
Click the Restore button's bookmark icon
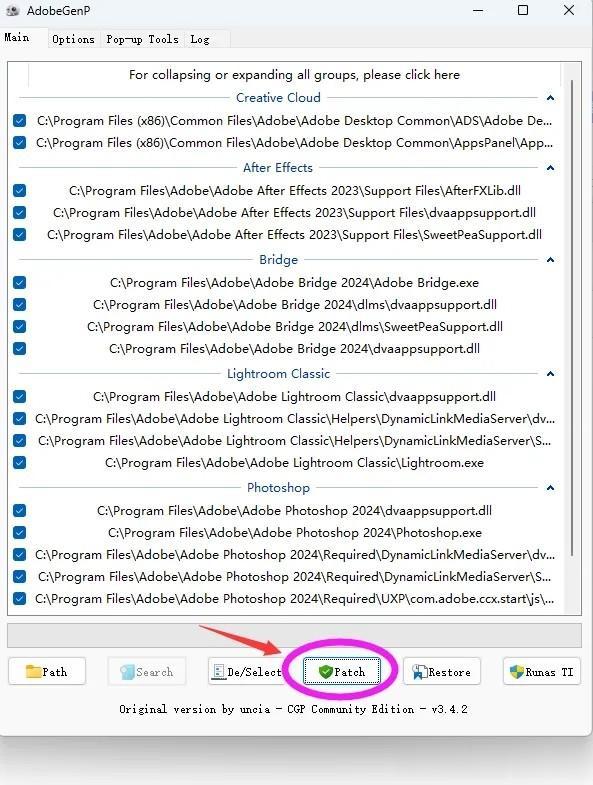[419, 672]
